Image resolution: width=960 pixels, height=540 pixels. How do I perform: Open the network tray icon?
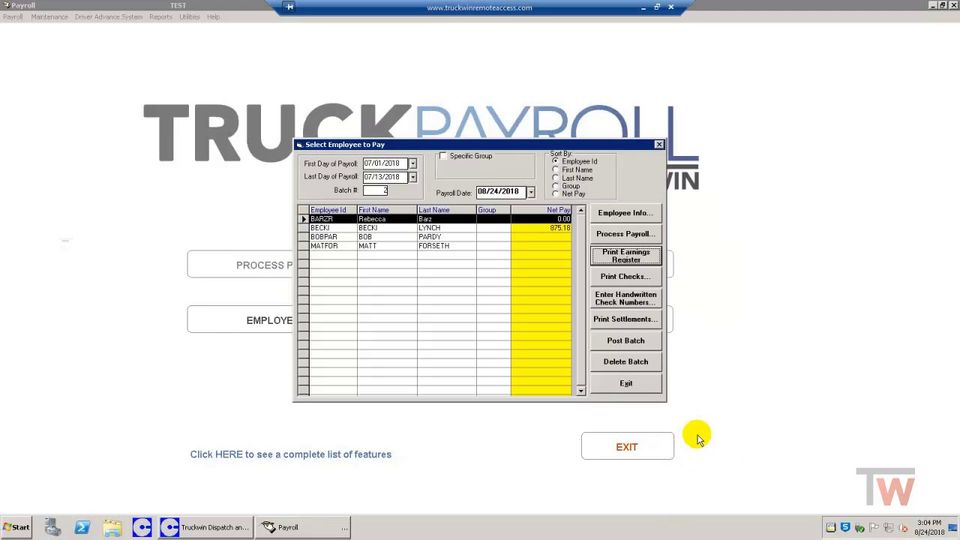[x=888, y=527]
